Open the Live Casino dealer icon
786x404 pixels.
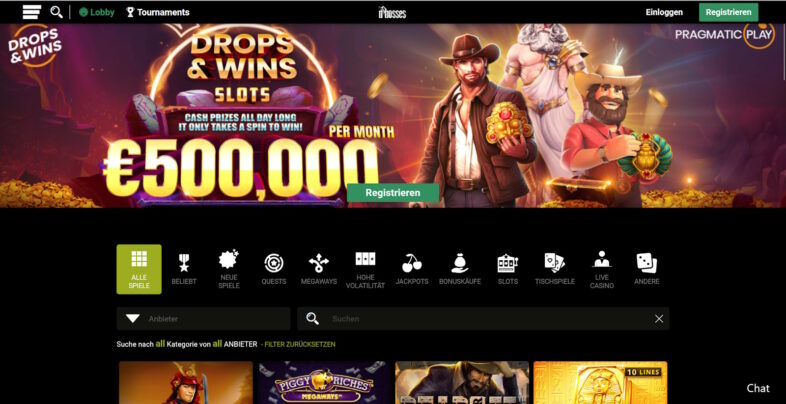602,259
